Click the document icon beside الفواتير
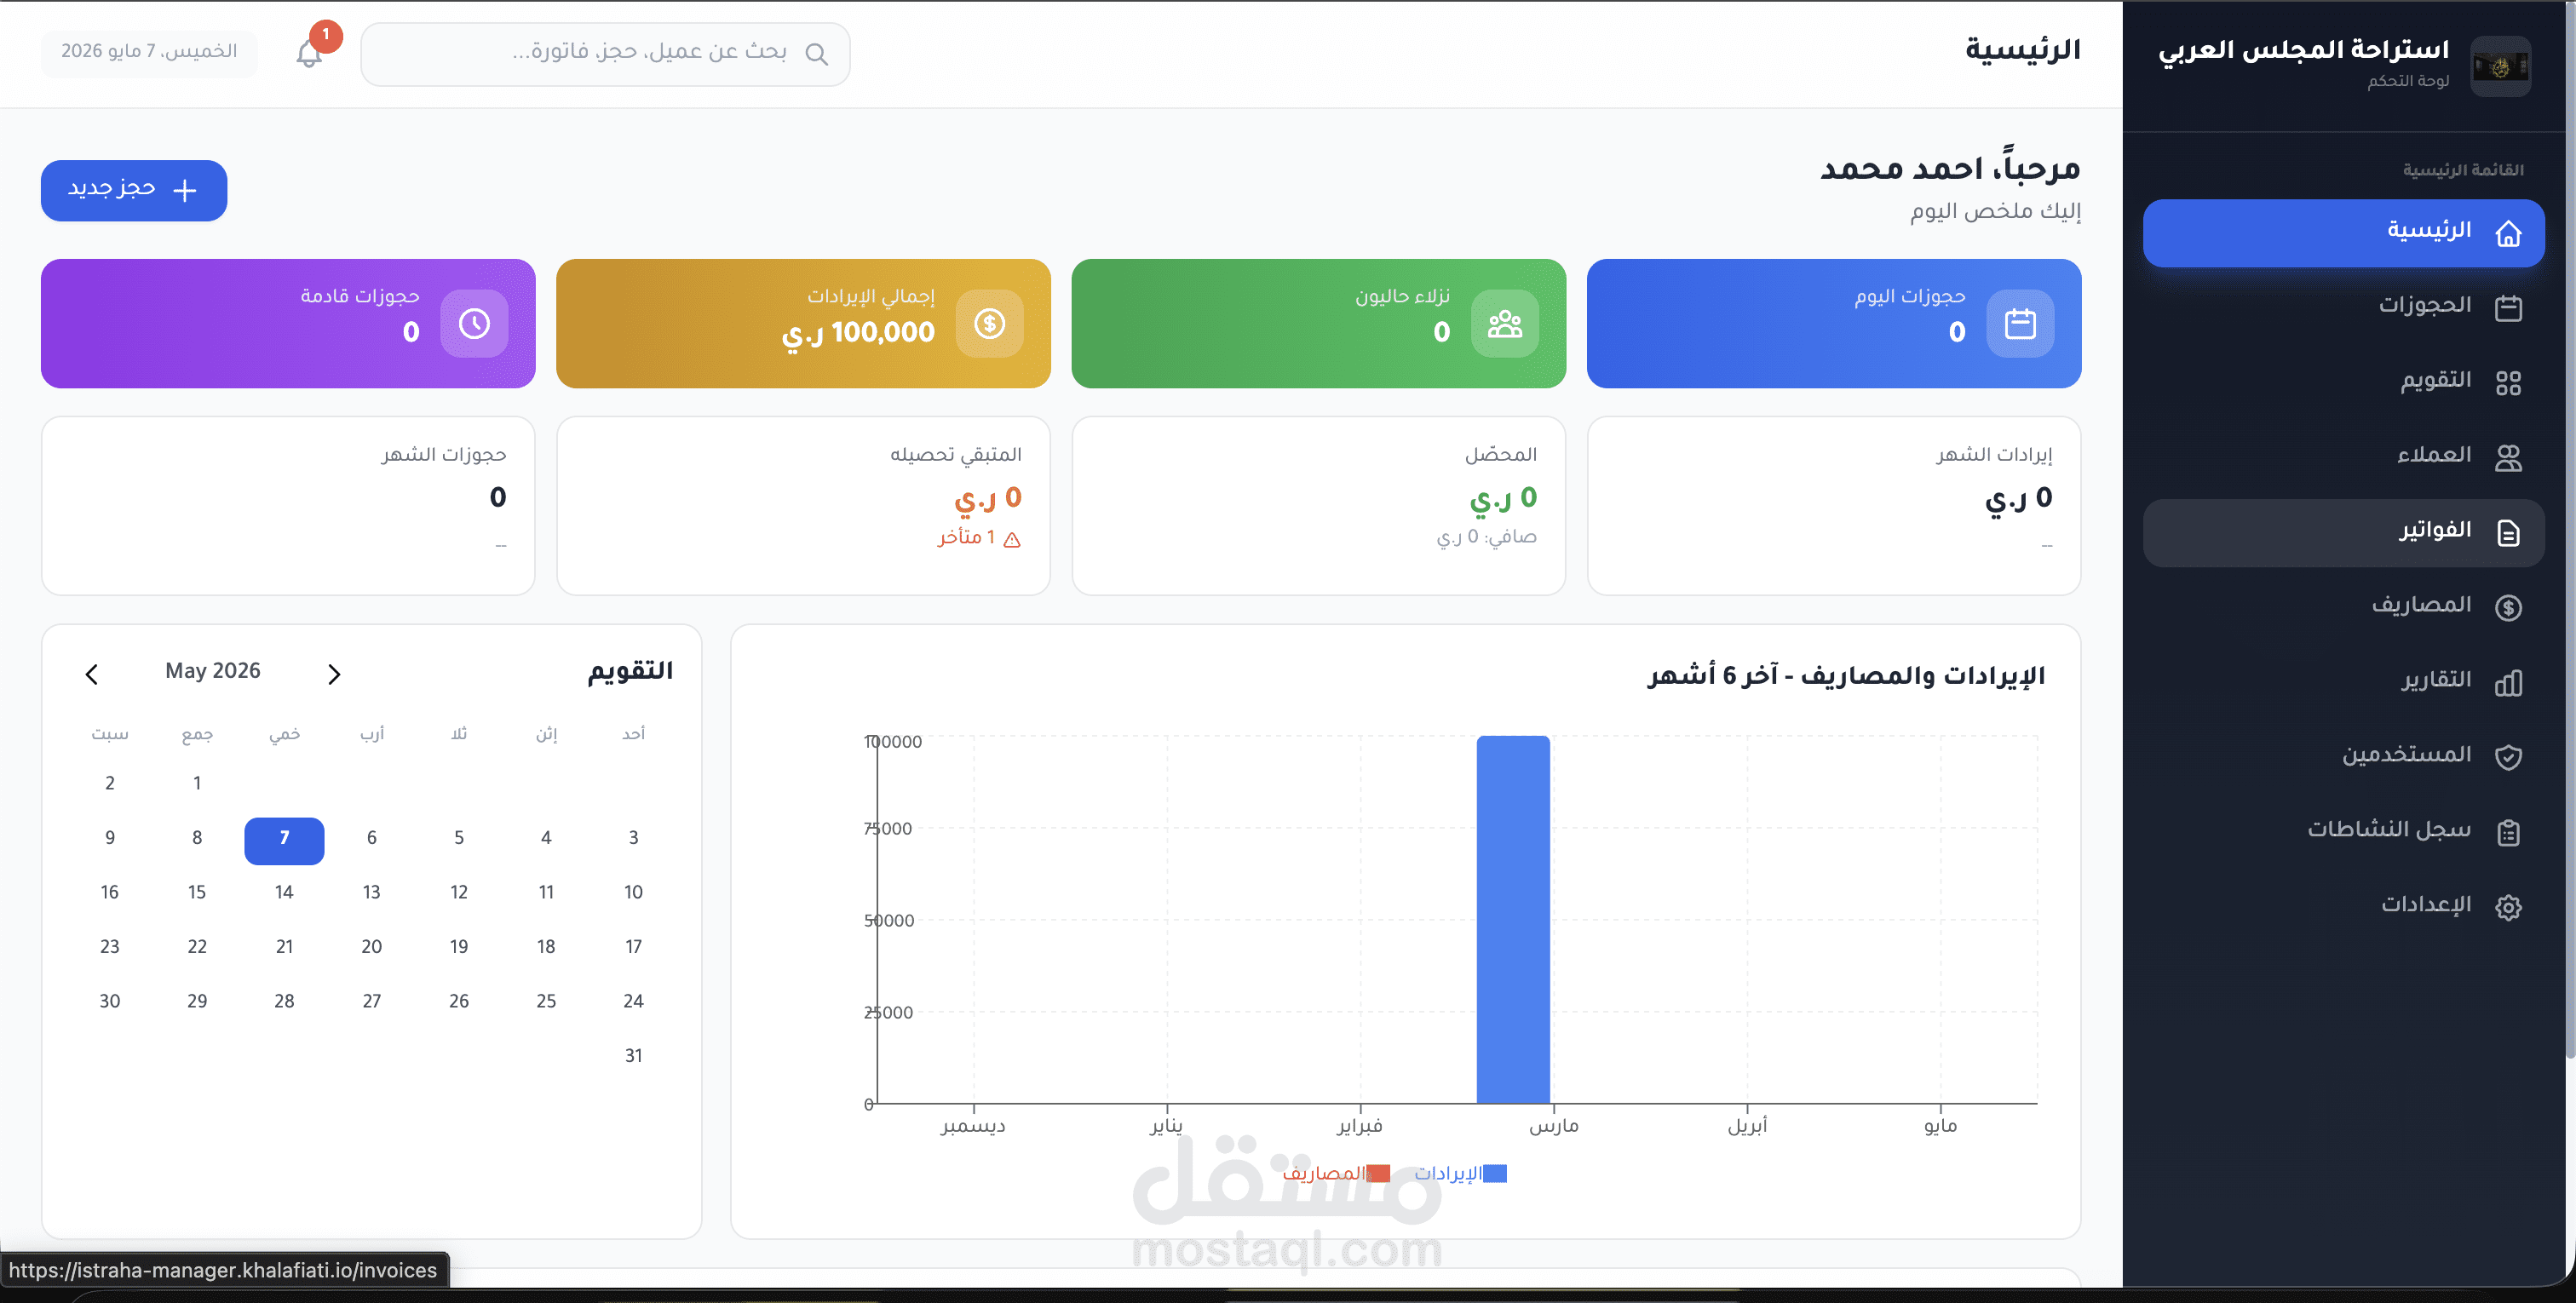2576x1303 pixels. click(x=2507, y=533)
